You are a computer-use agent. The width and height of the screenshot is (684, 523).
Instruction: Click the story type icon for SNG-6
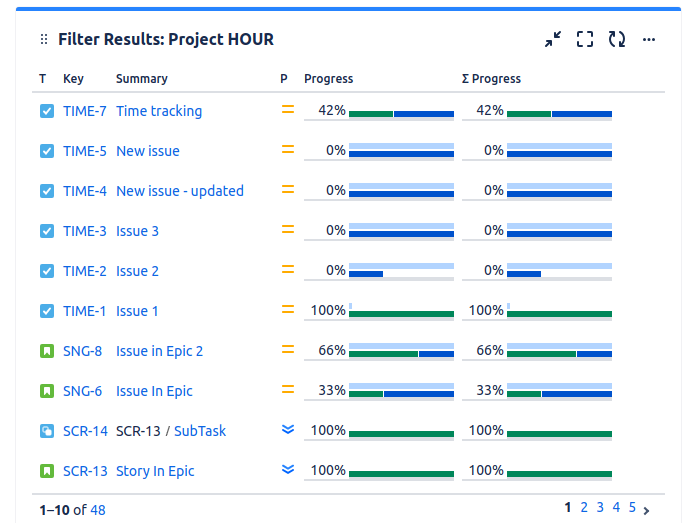(47, 391)
